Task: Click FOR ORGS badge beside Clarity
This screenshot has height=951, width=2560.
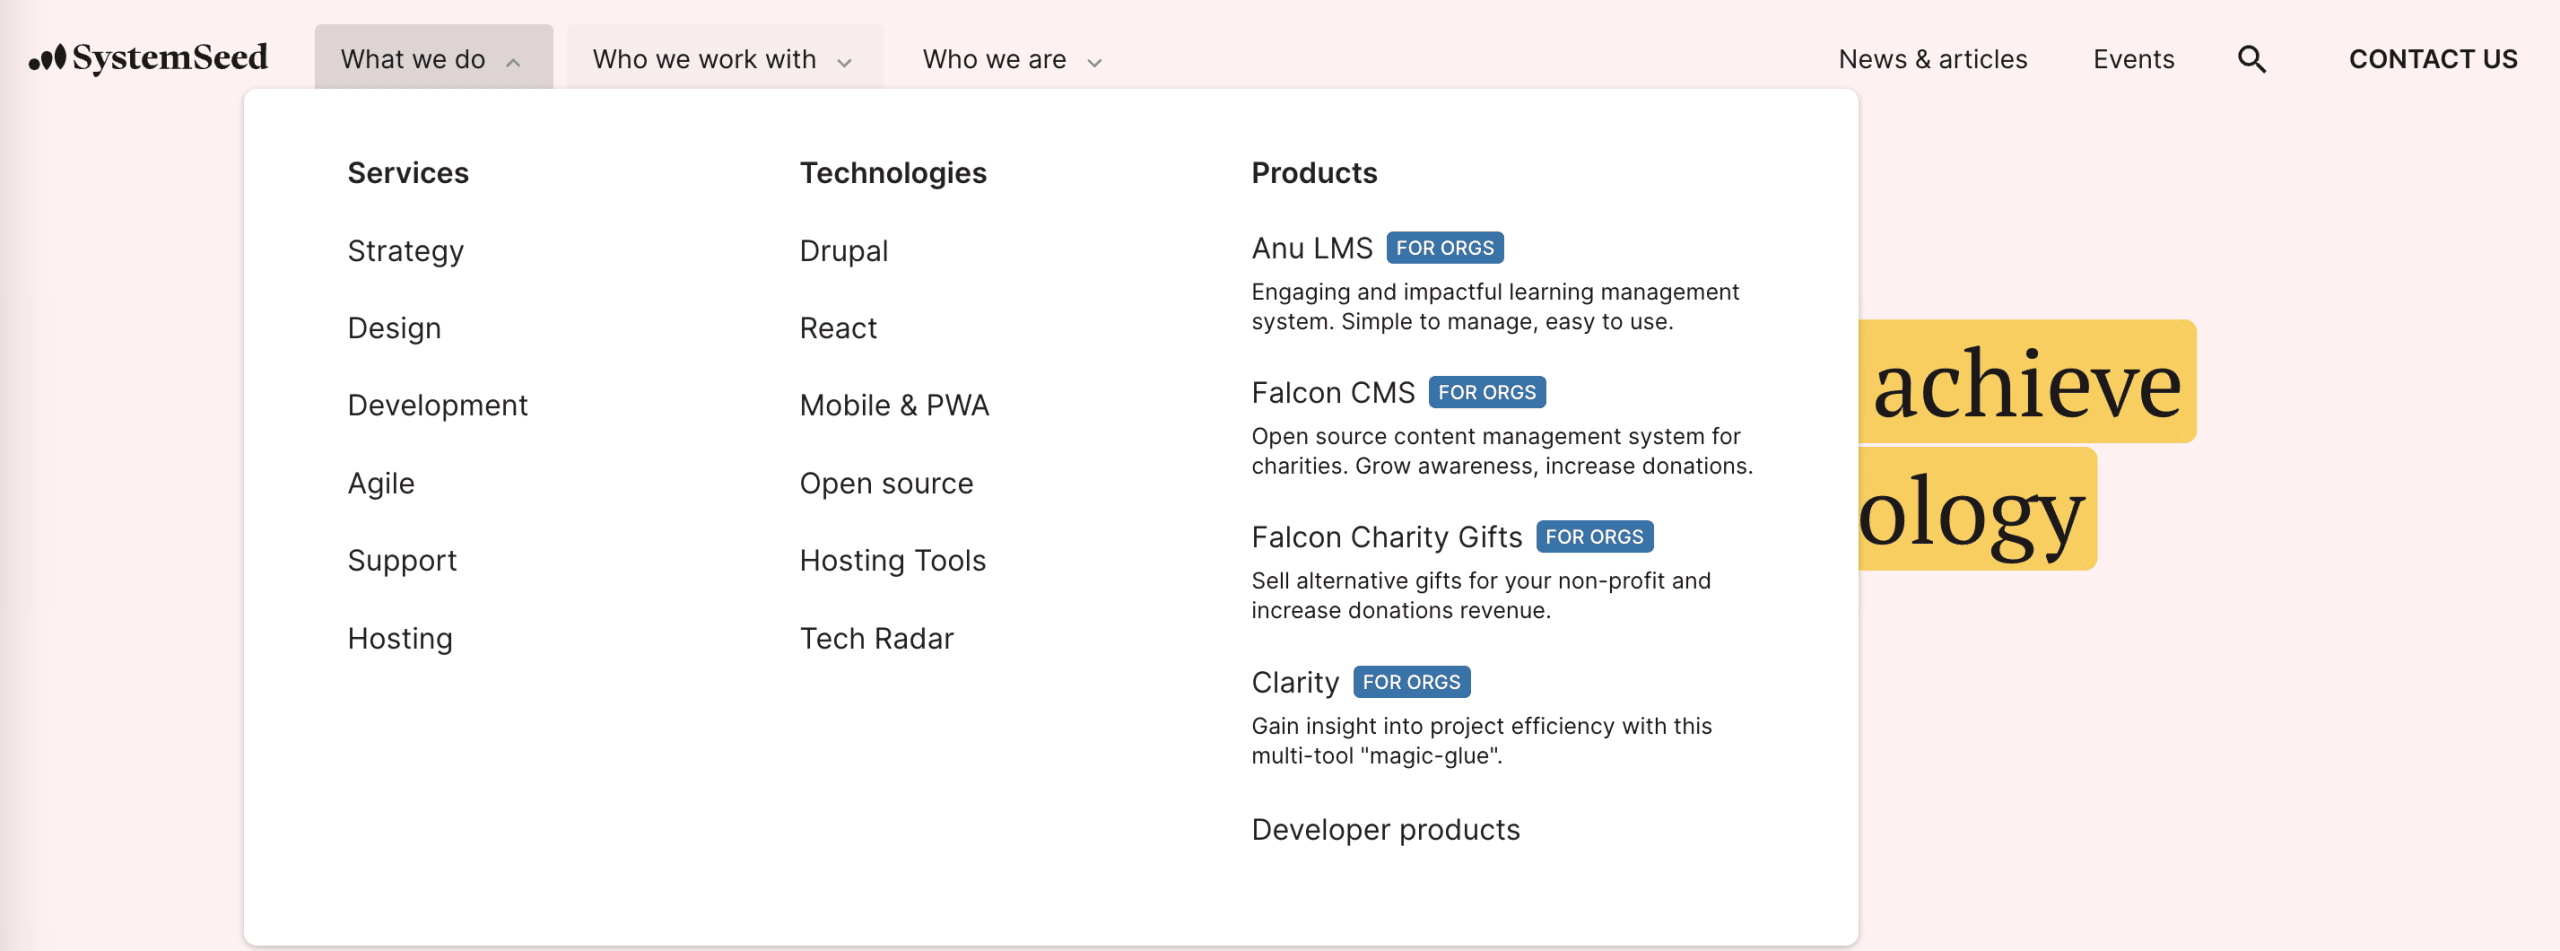Action: coord(1411,682)
